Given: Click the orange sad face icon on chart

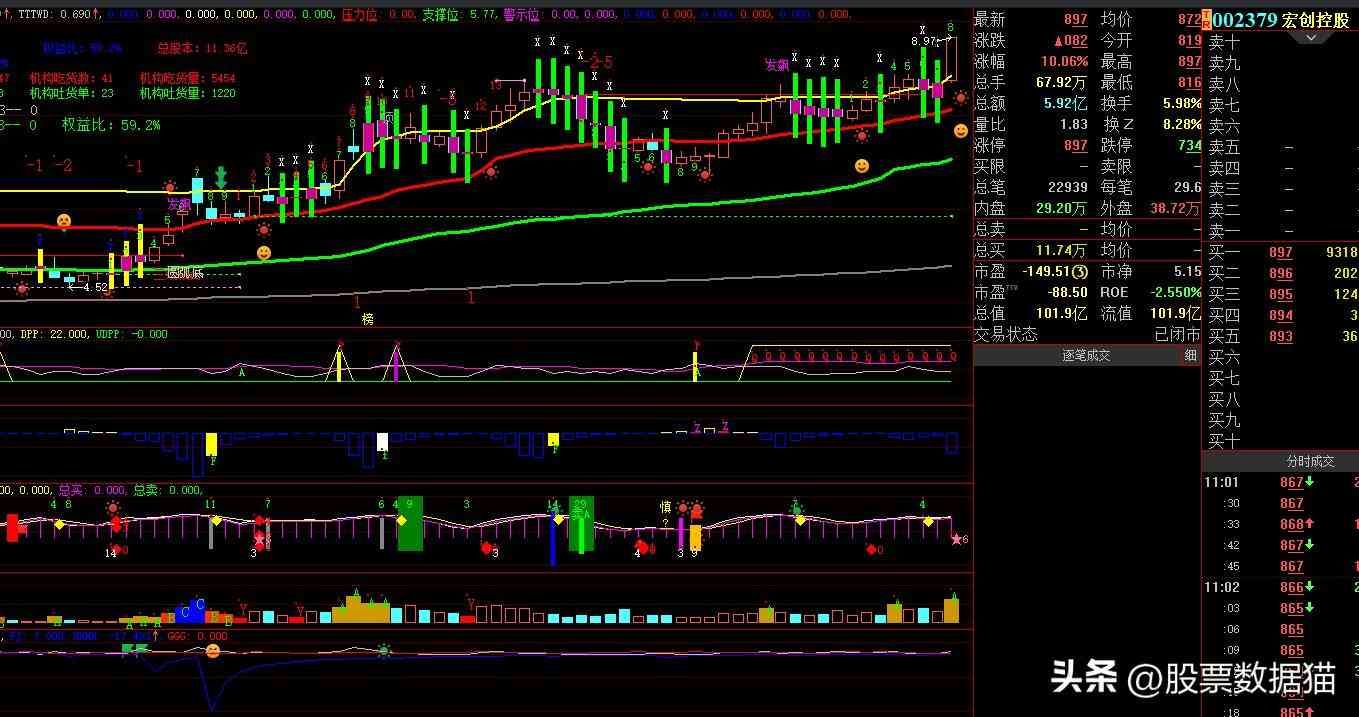Looking at the screenshot, I should pos(63,220).
